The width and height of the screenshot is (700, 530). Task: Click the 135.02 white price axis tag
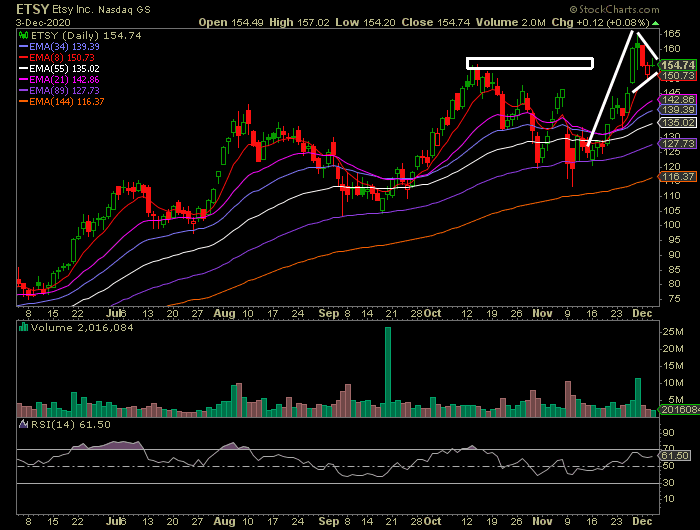[x=678, y=122]
